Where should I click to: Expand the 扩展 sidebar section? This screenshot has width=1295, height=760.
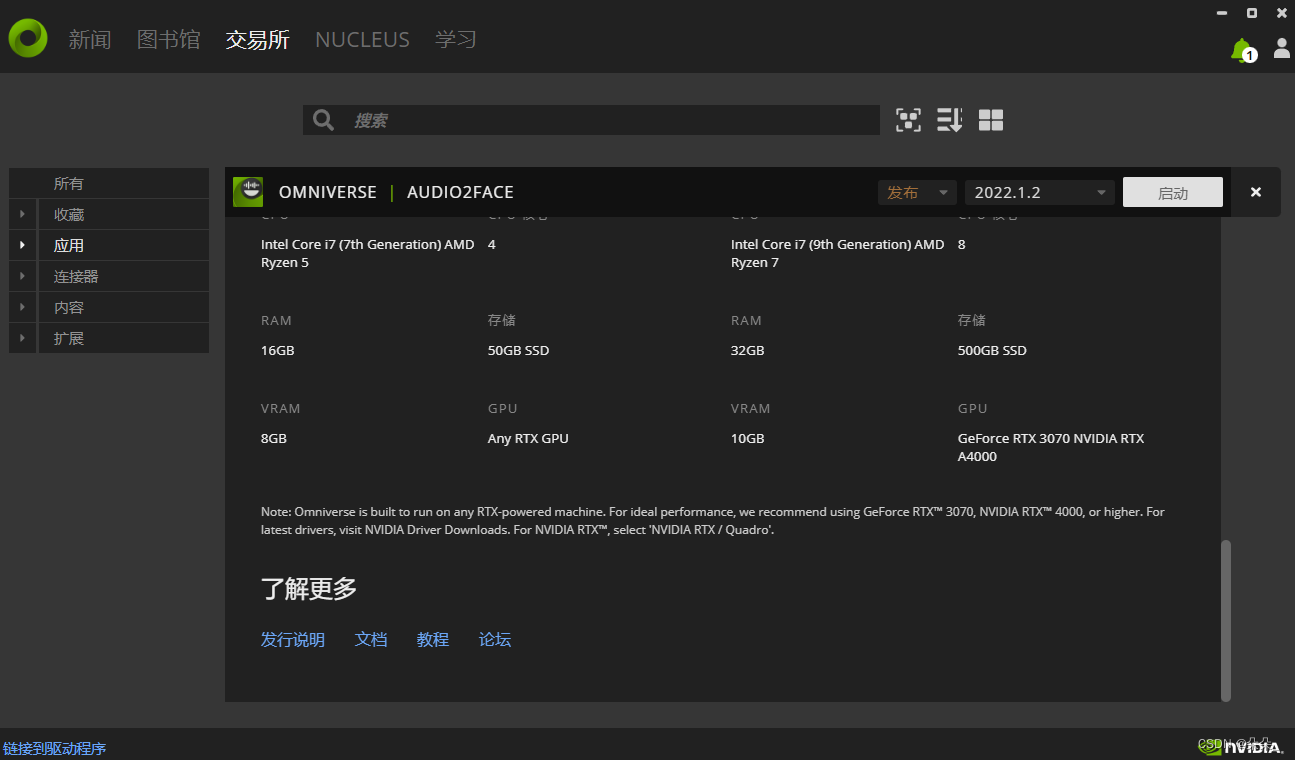click(22, 338)
